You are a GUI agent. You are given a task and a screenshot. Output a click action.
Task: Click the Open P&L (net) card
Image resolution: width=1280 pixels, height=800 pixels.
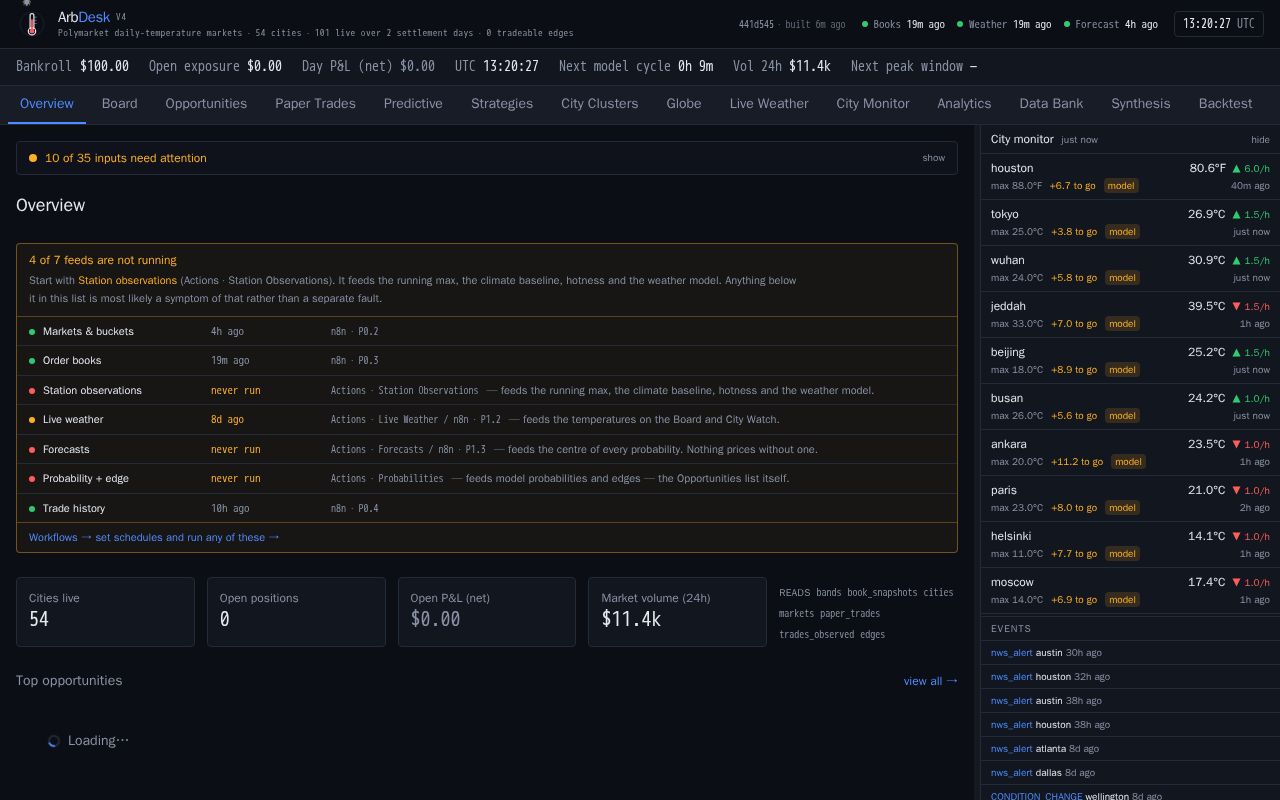pos(487,612)
